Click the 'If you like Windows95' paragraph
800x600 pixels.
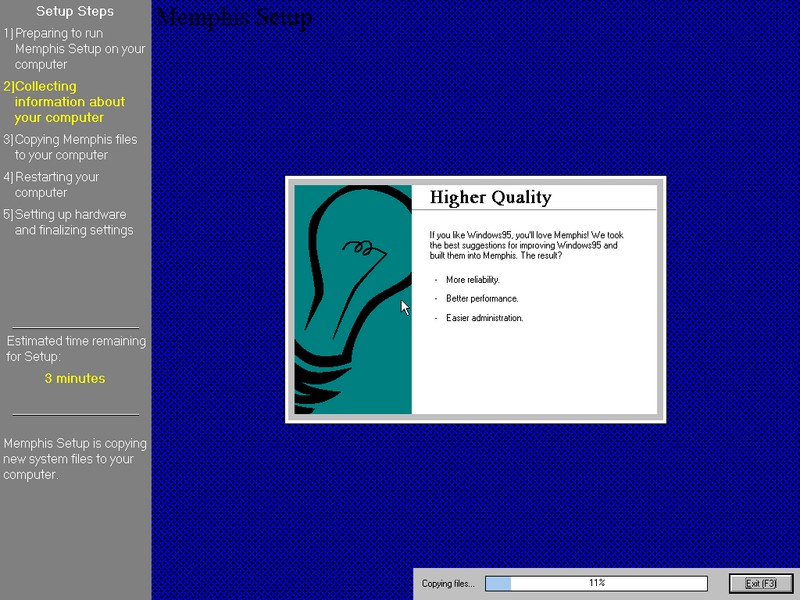[x=527, y=245]
